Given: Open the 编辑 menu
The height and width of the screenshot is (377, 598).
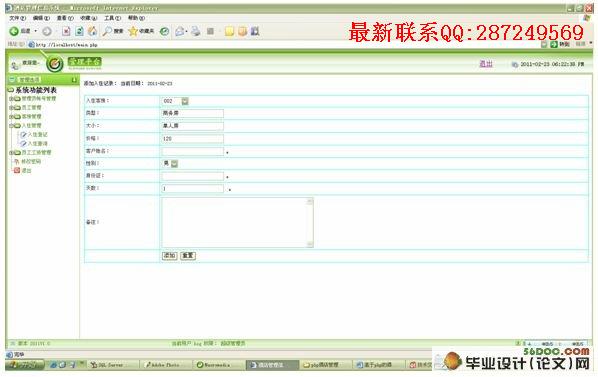Looking at the screenshot, I should point(41,18).
